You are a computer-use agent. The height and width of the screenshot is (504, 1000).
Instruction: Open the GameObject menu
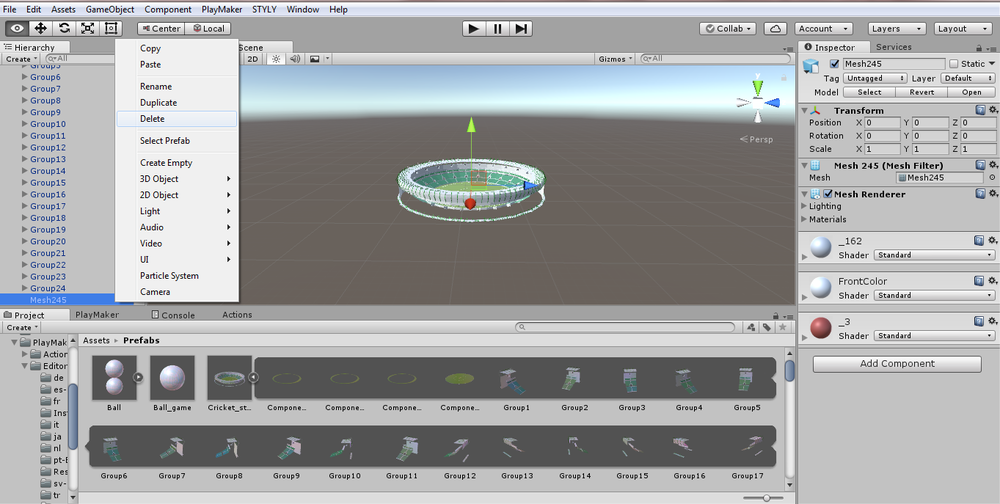[110, 10]
